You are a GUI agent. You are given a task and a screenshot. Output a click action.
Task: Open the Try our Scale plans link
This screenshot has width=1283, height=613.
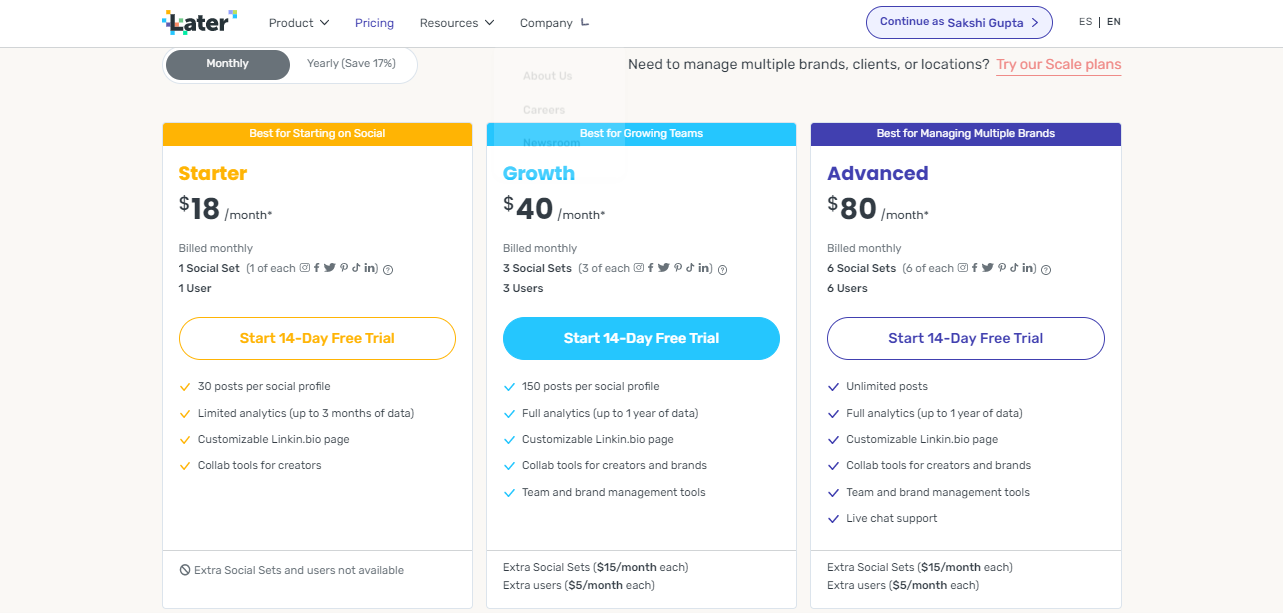click(1058, 64)
